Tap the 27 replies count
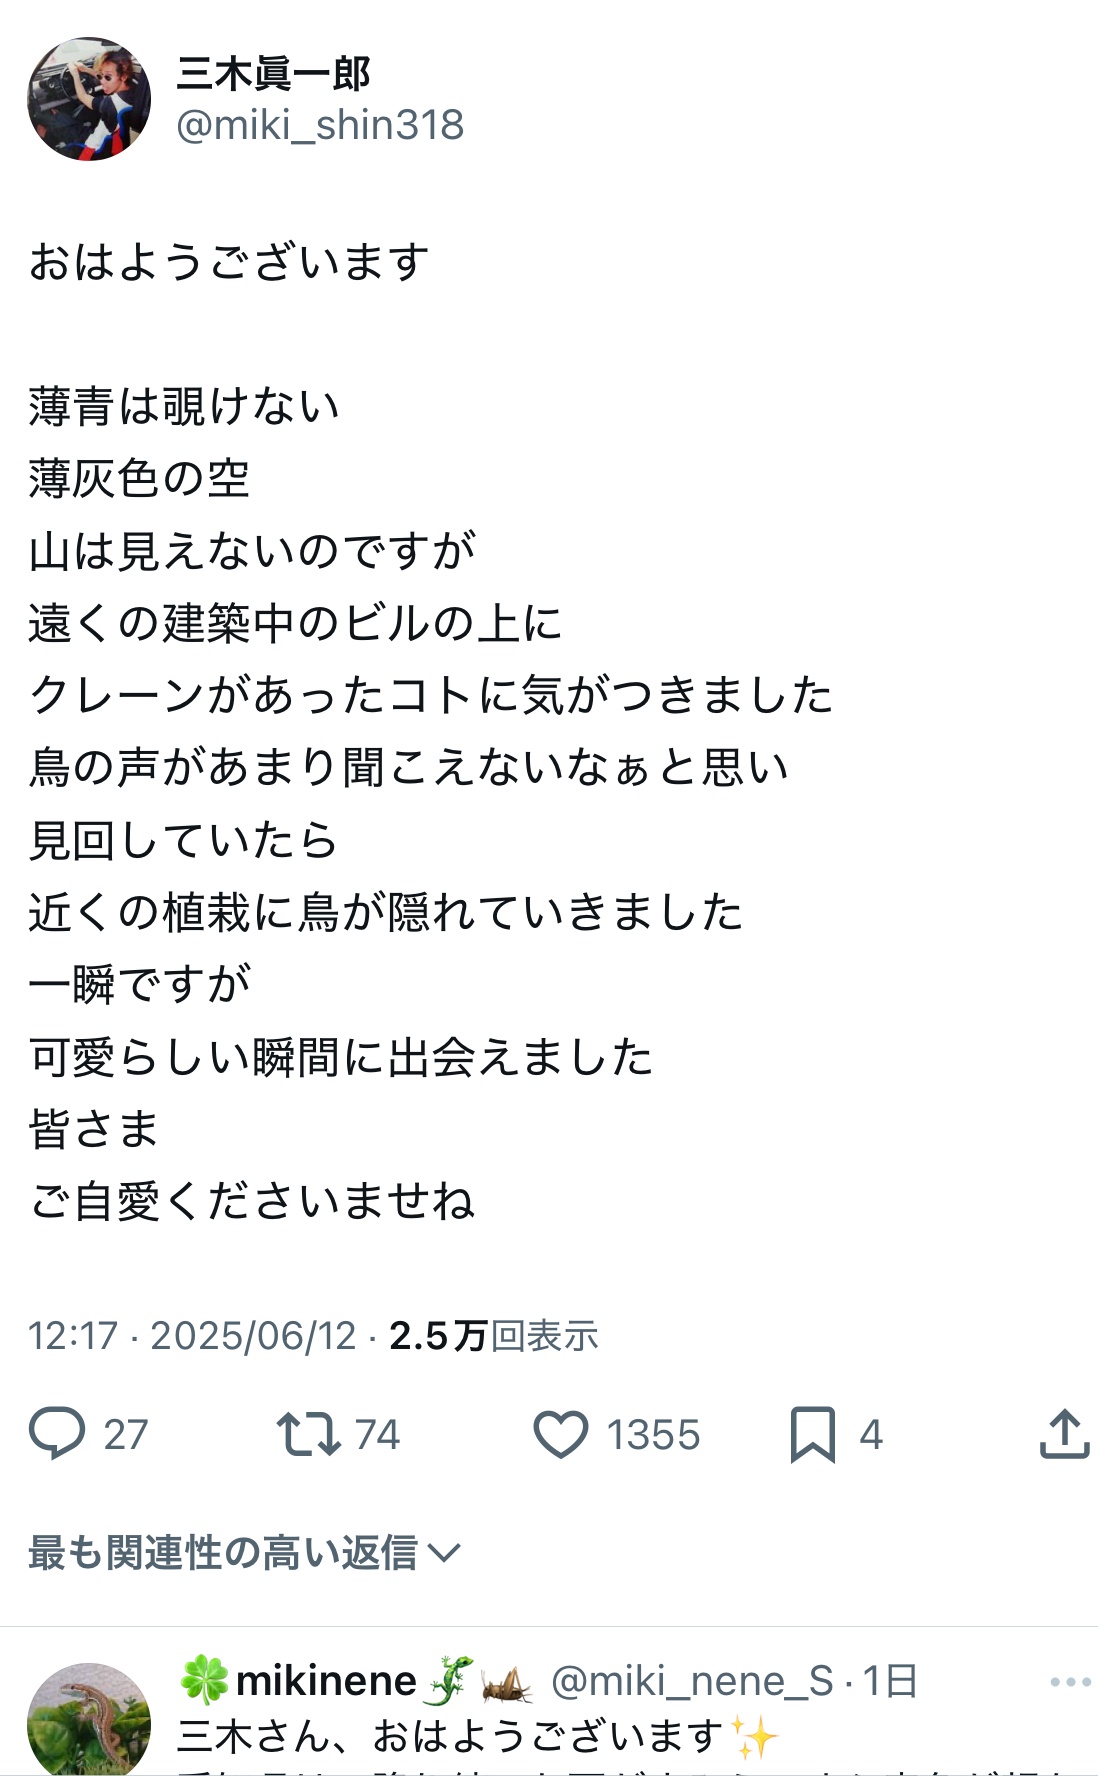 click(126, 1435)
